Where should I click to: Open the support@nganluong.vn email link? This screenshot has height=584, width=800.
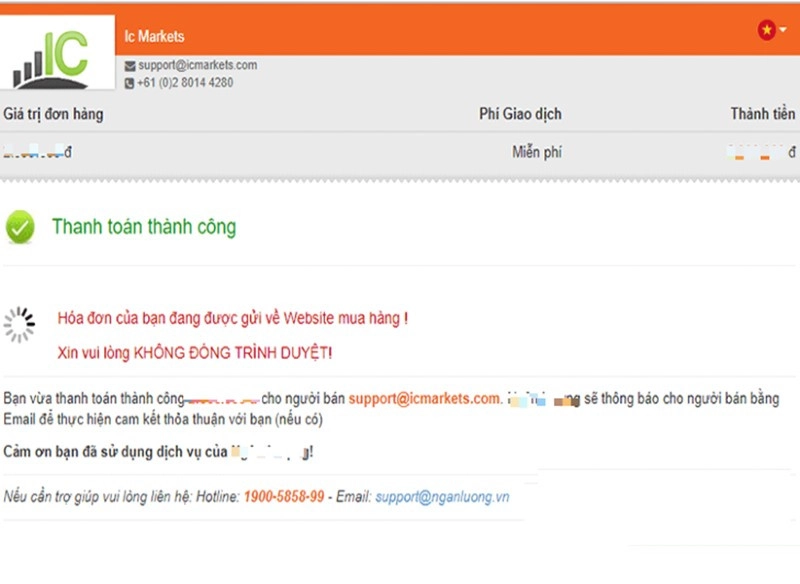point(442,497)
